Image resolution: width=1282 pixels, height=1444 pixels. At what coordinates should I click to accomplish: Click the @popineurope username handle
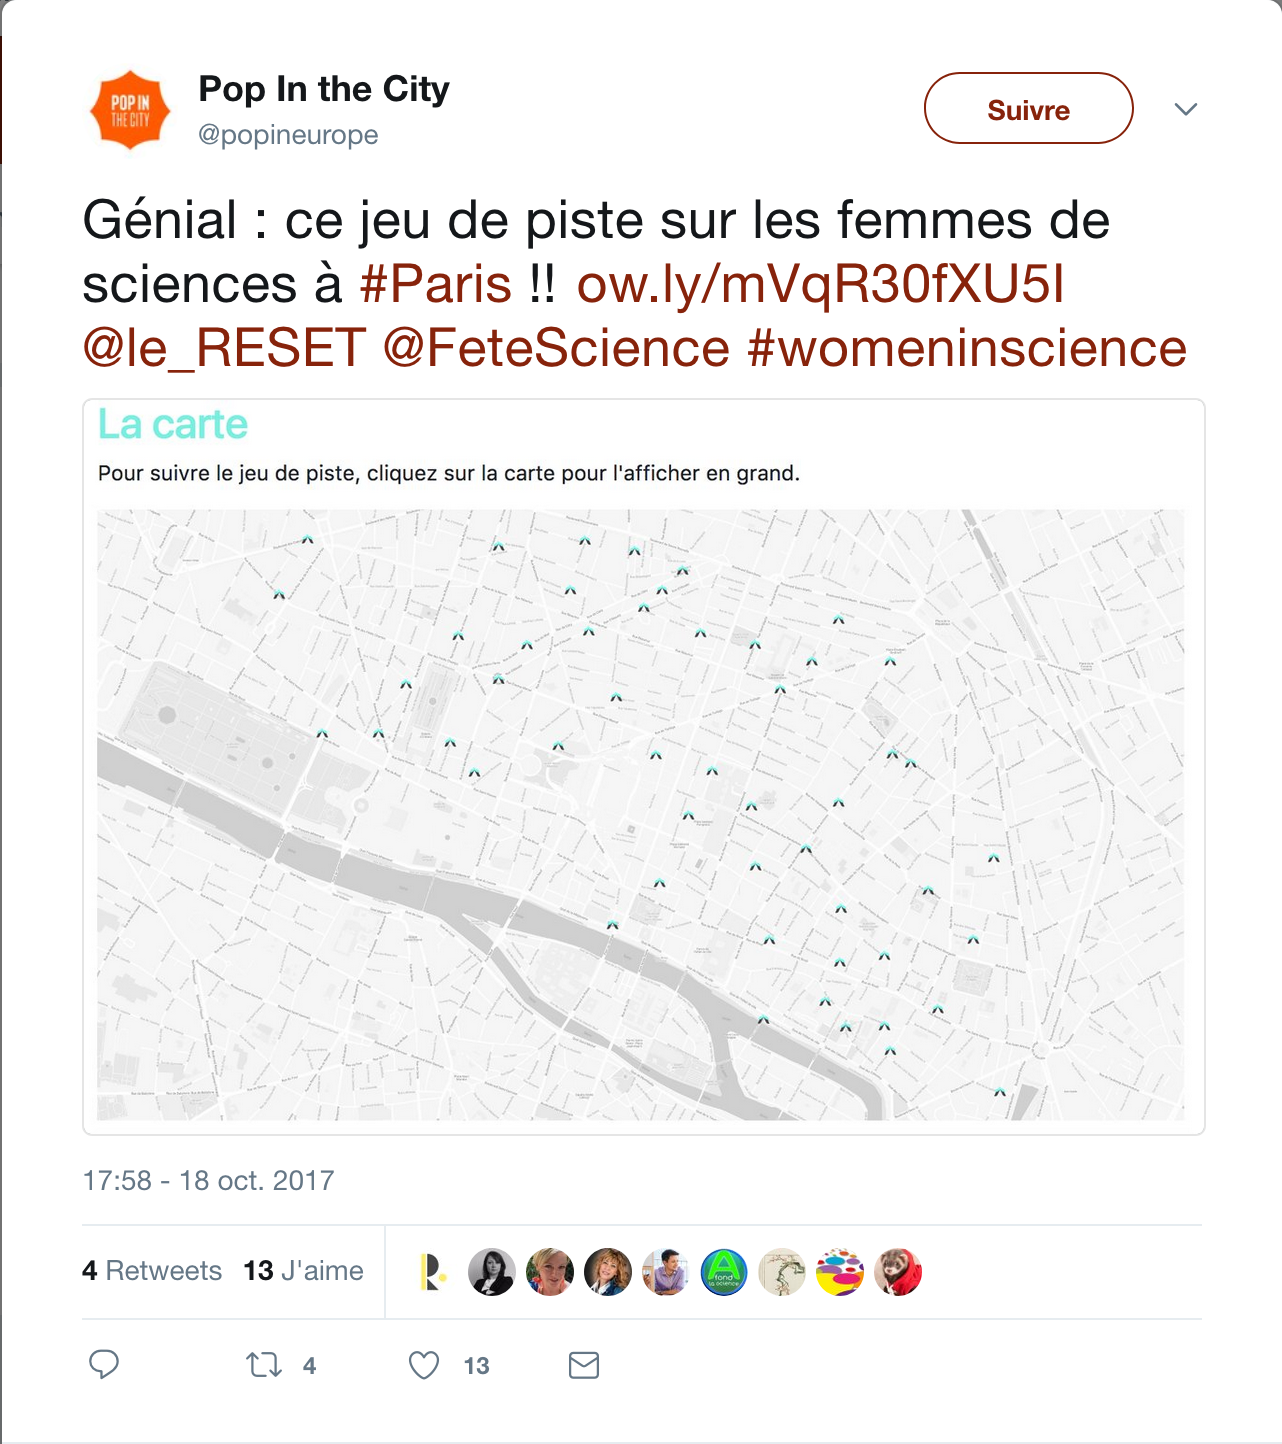pos(288,135)
